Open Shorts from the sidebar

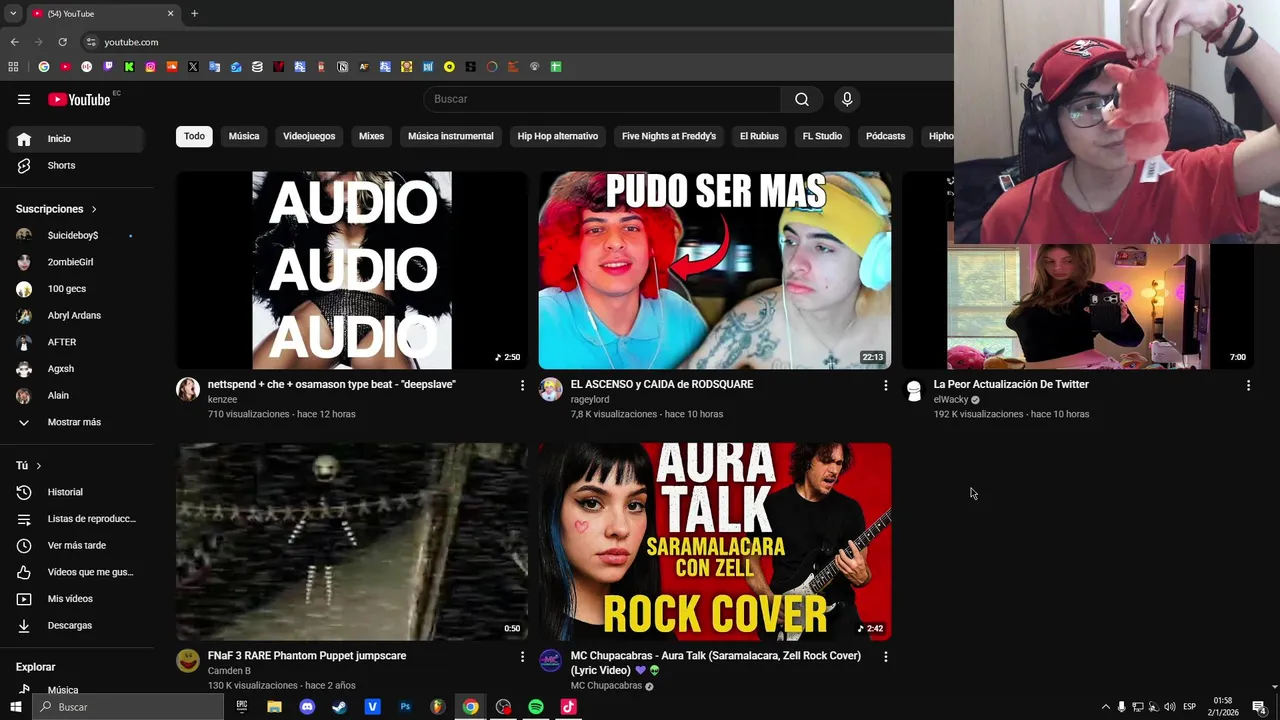(x=76, y=165)
